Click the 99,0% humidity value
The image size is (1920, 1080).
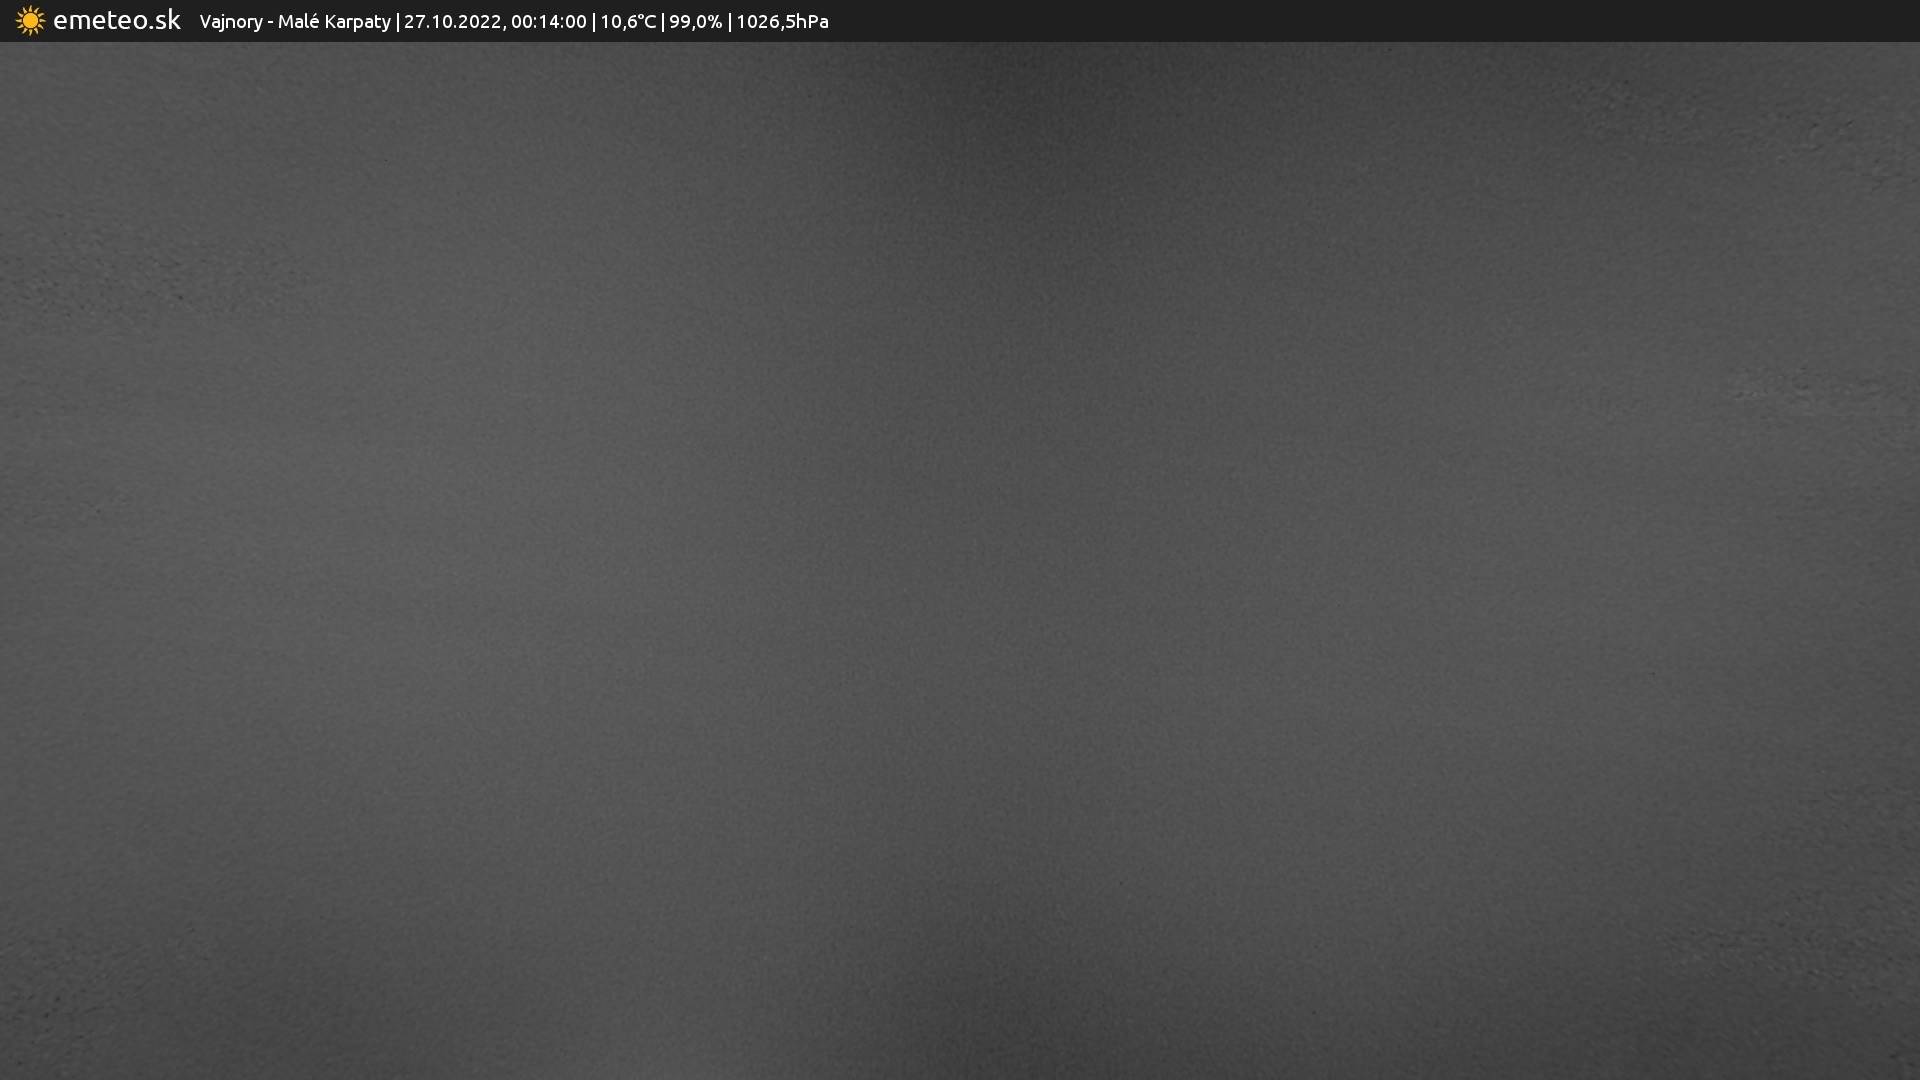pyautogui.click(x=695, y=22)
